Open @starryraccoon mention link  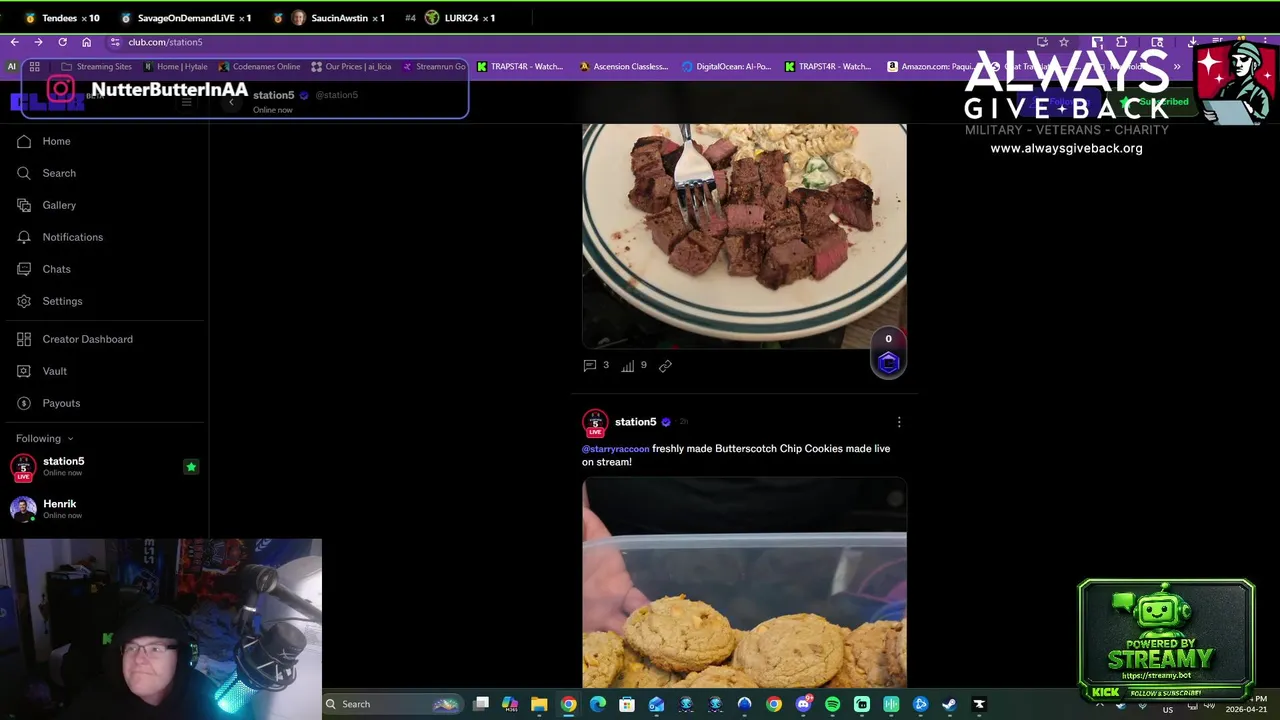tap(615, 449)
